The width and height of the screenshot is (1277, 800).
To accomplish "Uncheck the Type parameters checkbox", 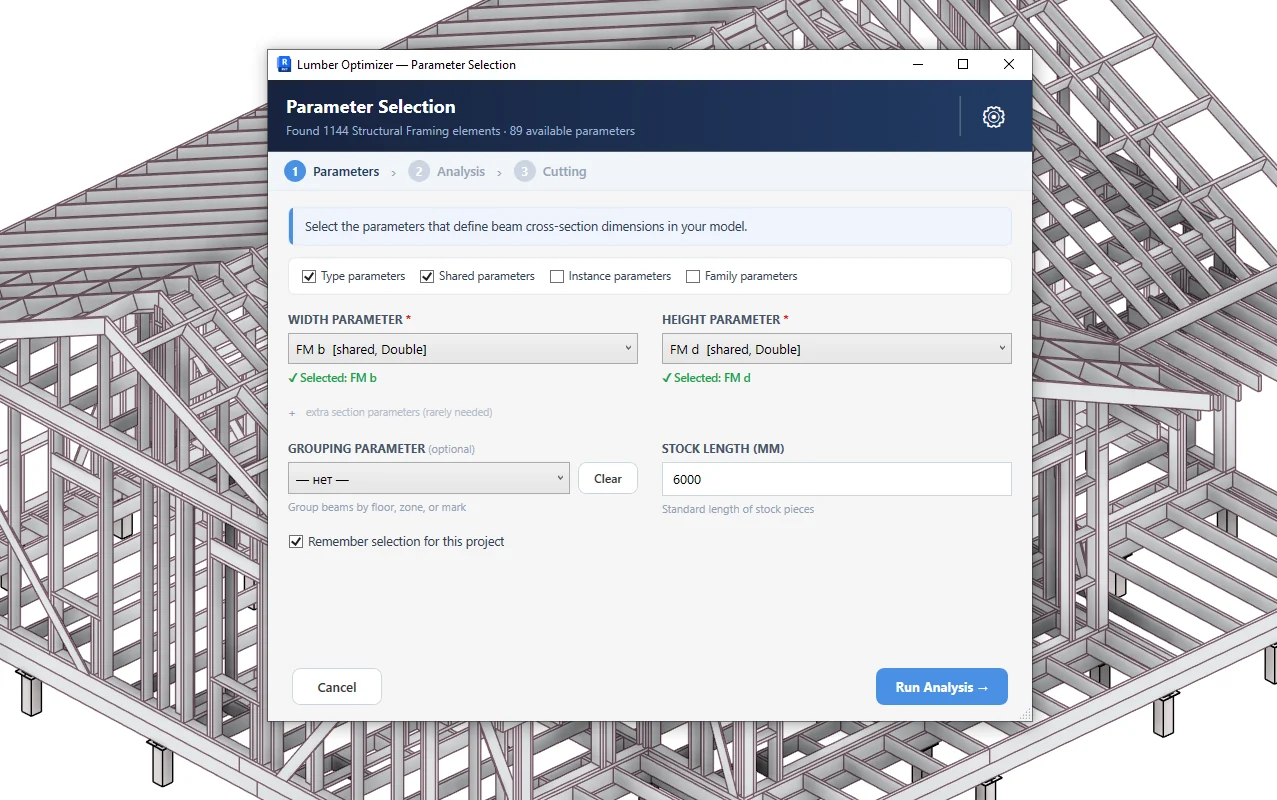I will click(309, 276).
